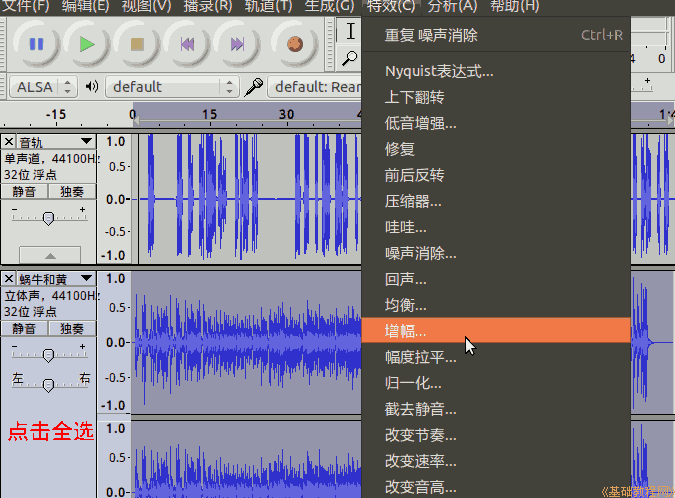Open the 编辑(E) menu
Image resolution: width=675 pixels, height=498 pixels.
click(85, 6)
